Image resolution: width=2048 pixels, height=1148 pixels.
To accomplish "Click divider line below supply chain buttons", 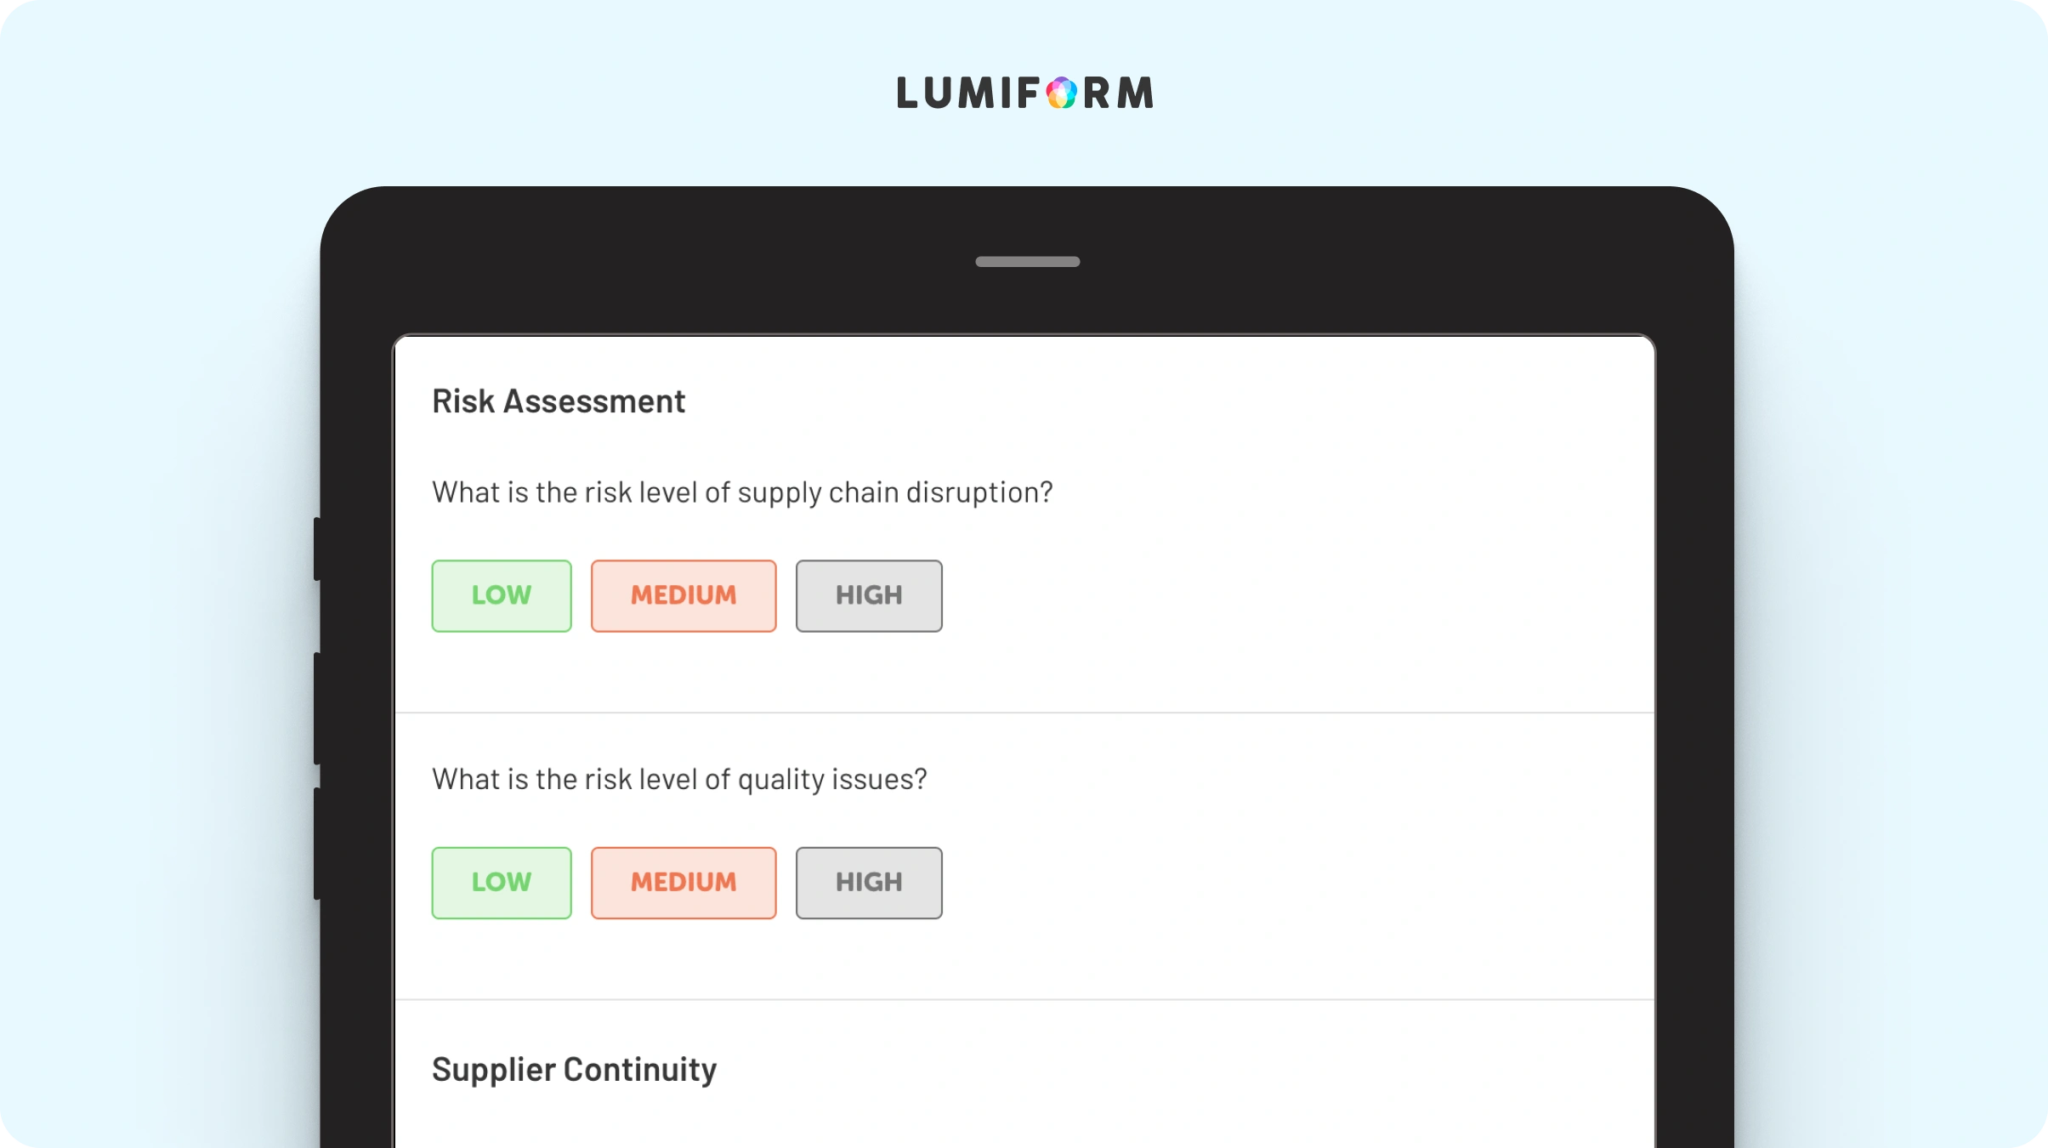I will (x=1024, y=712).
